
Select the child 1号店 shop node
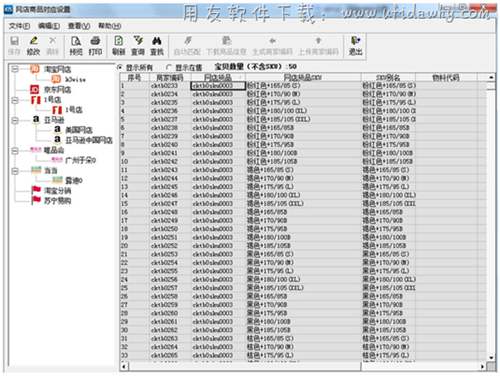pos(74,110)
